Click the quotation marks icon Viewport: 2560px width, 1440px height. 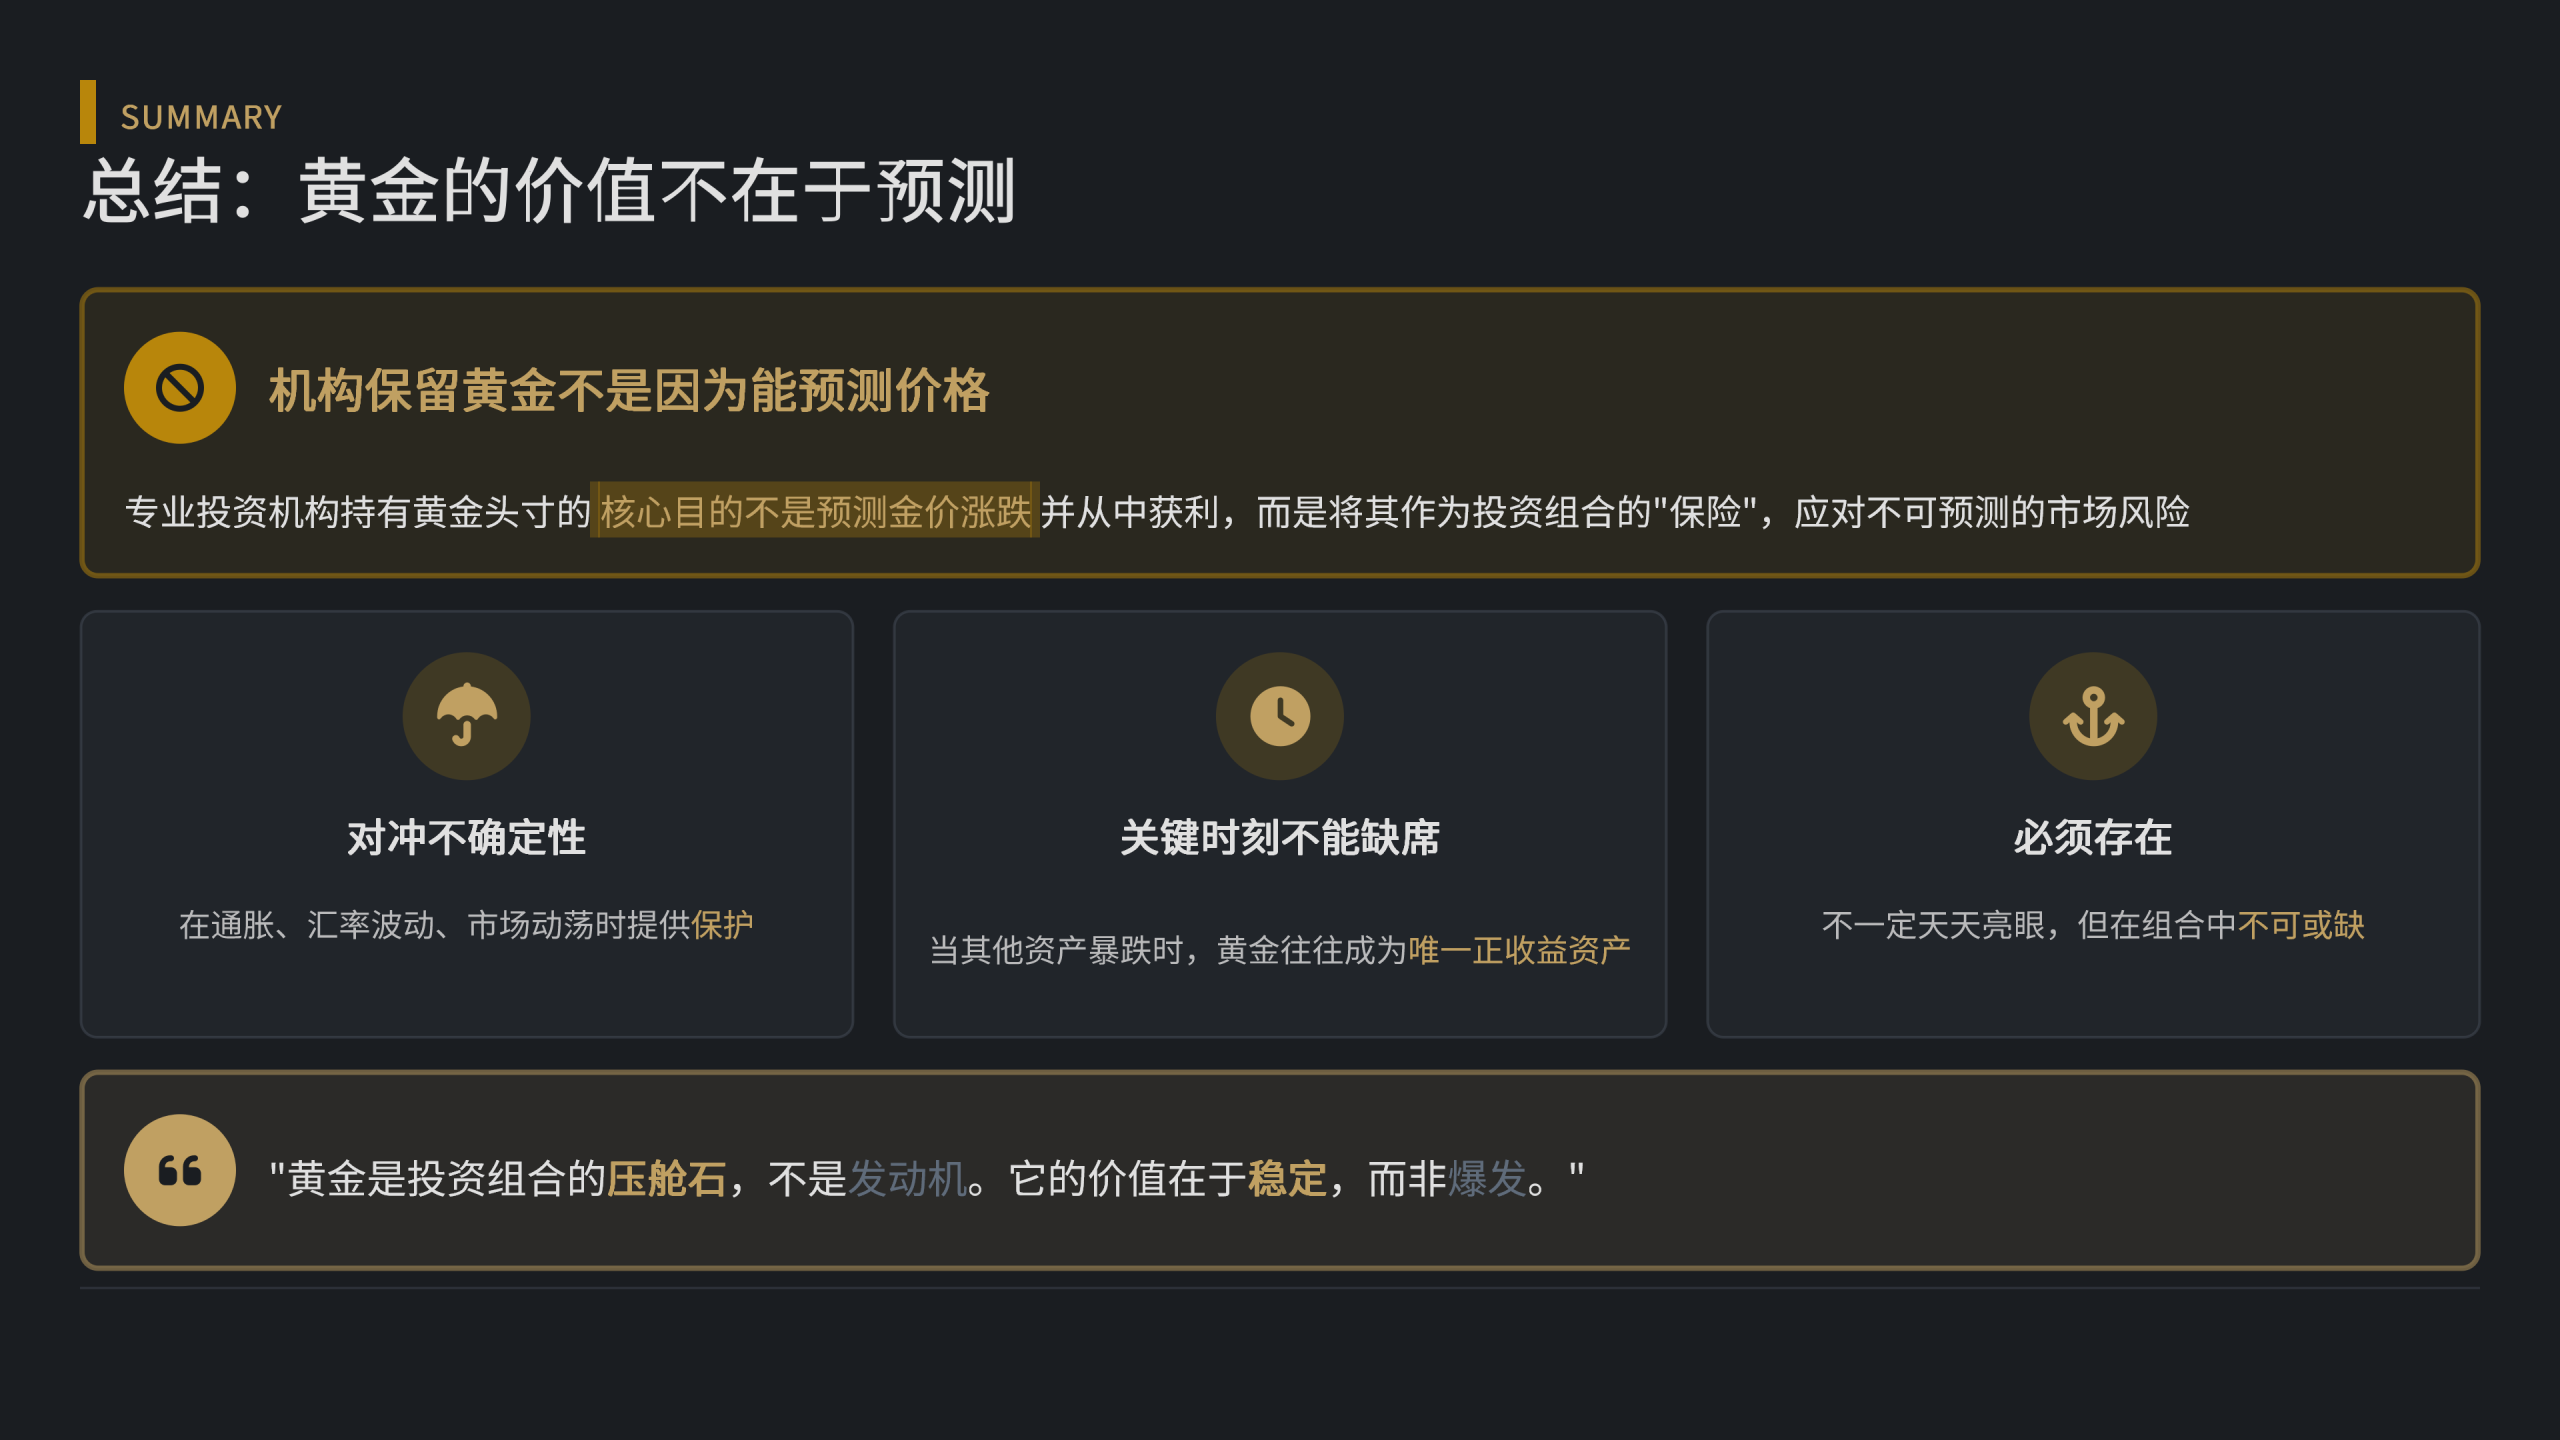(180, 1170)
